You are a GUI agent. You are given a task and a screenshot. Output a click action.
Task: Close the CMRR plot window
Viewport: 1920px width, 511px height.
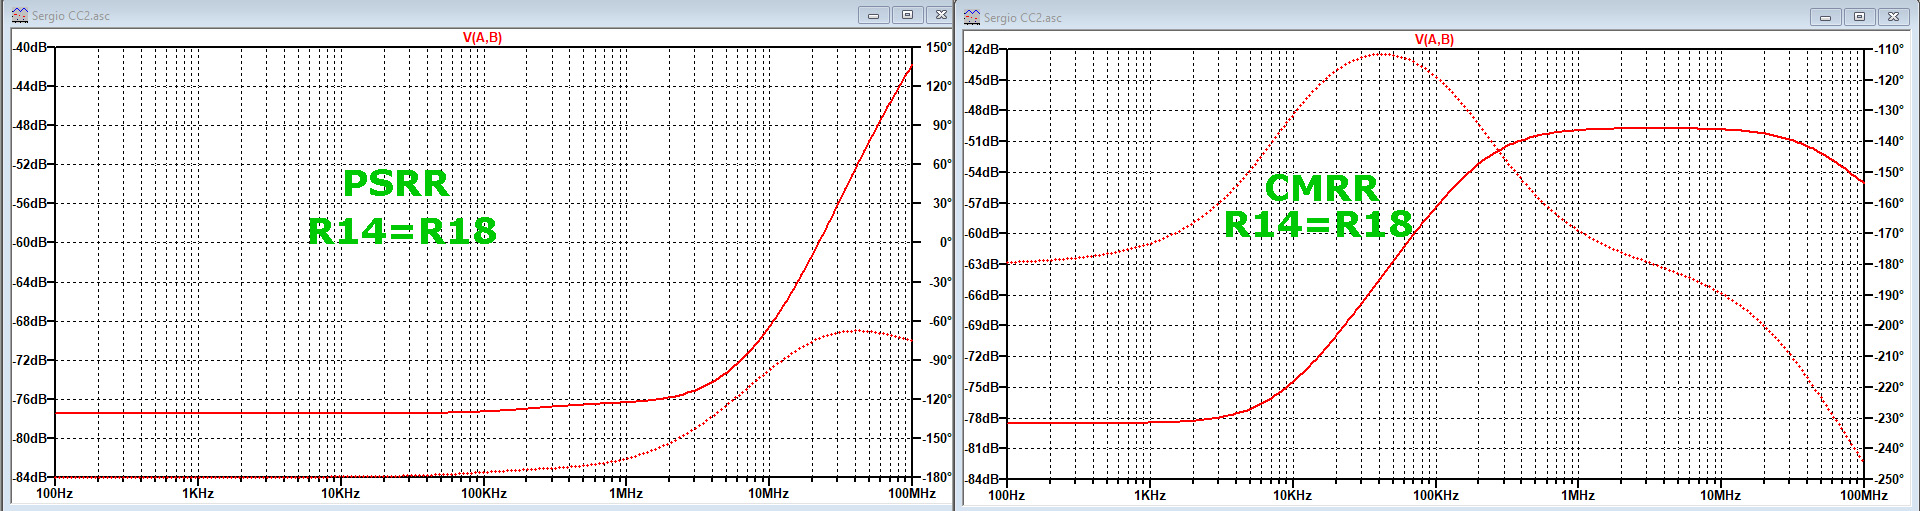click(x=1893, y=17)
